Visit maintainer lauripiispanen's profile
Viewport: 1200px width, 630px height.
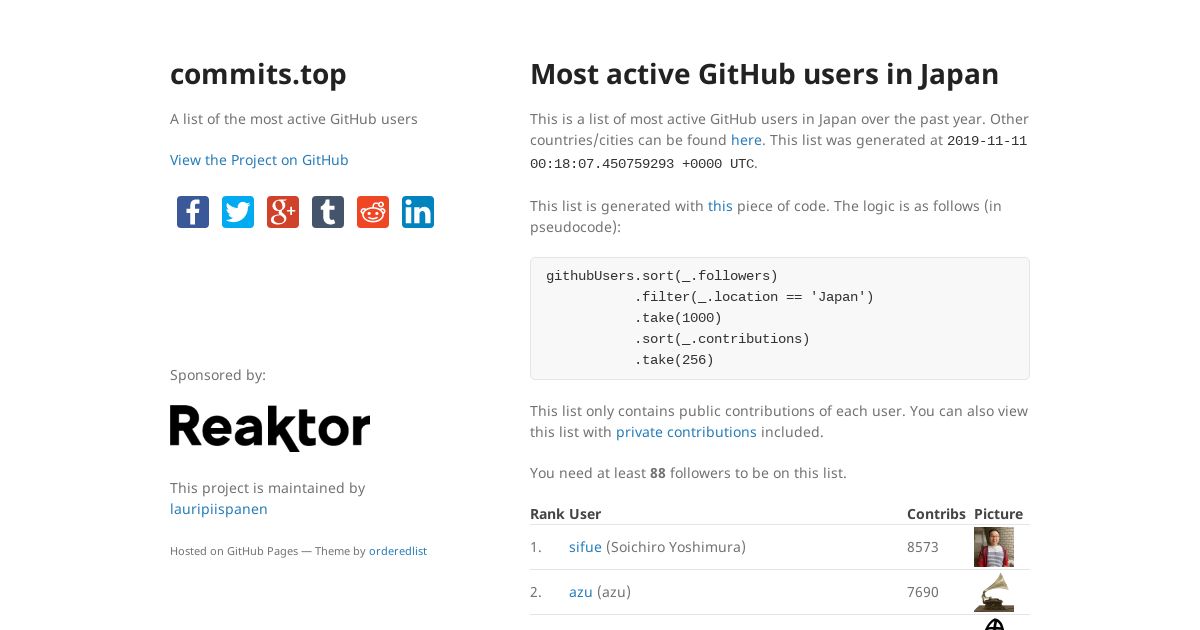pyautogui.click(x=219, y=509)
